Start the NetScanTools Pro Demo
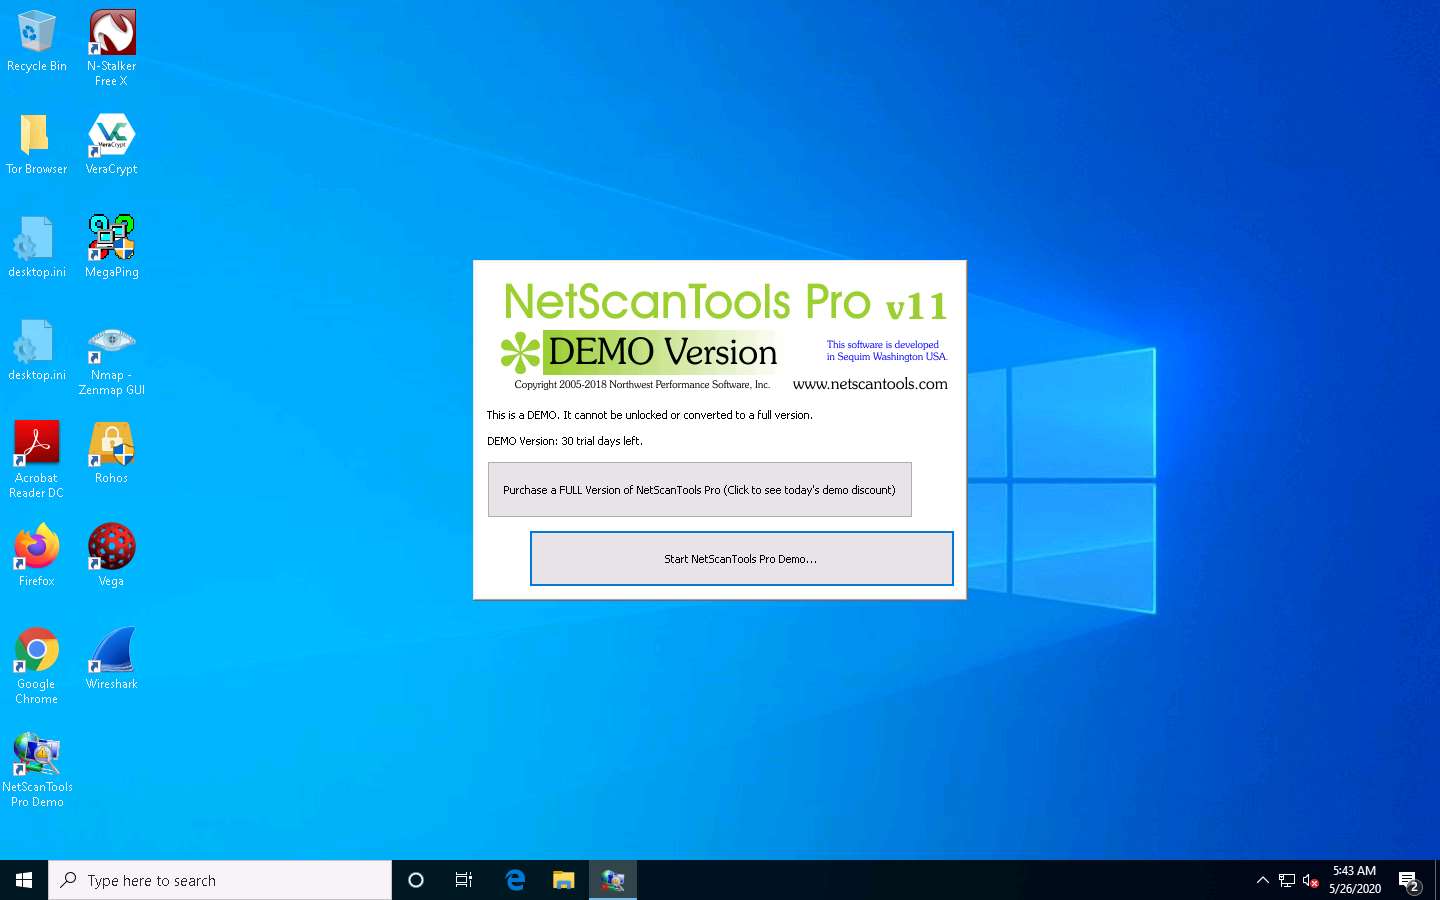 click(x=741, y=558)
